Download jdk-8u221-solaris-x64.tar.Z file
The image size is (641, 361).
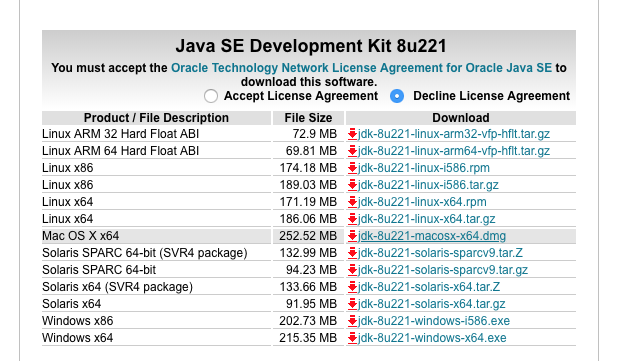[429, 287]
